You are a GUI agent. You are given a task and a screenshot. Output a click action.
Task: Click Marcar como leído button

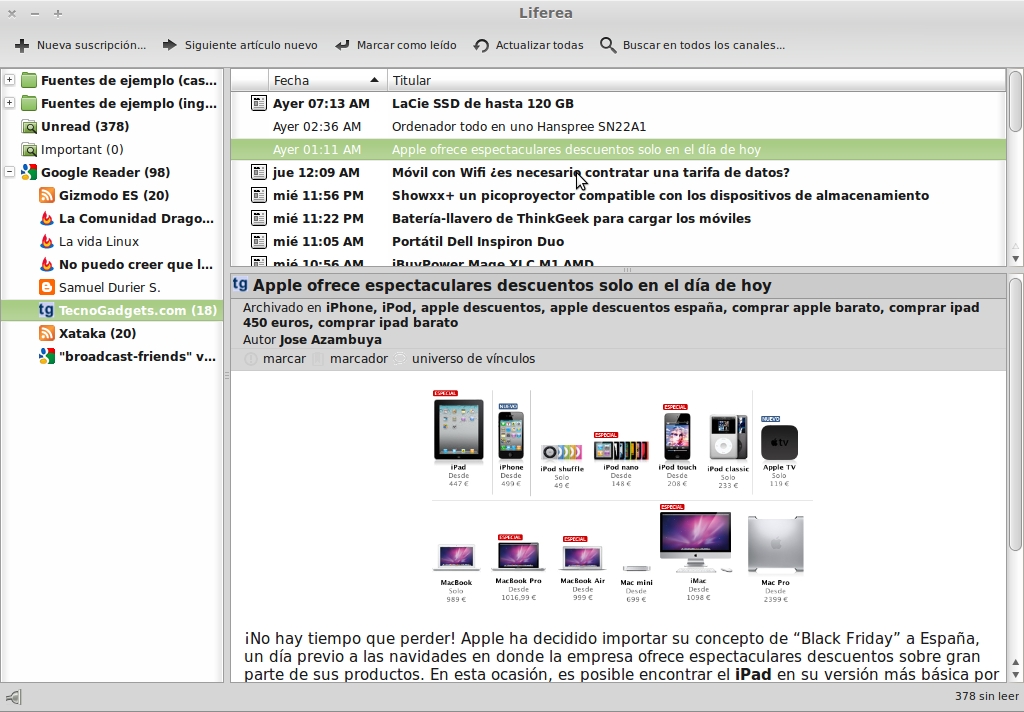pyautogui.click(x=396, y=45)
